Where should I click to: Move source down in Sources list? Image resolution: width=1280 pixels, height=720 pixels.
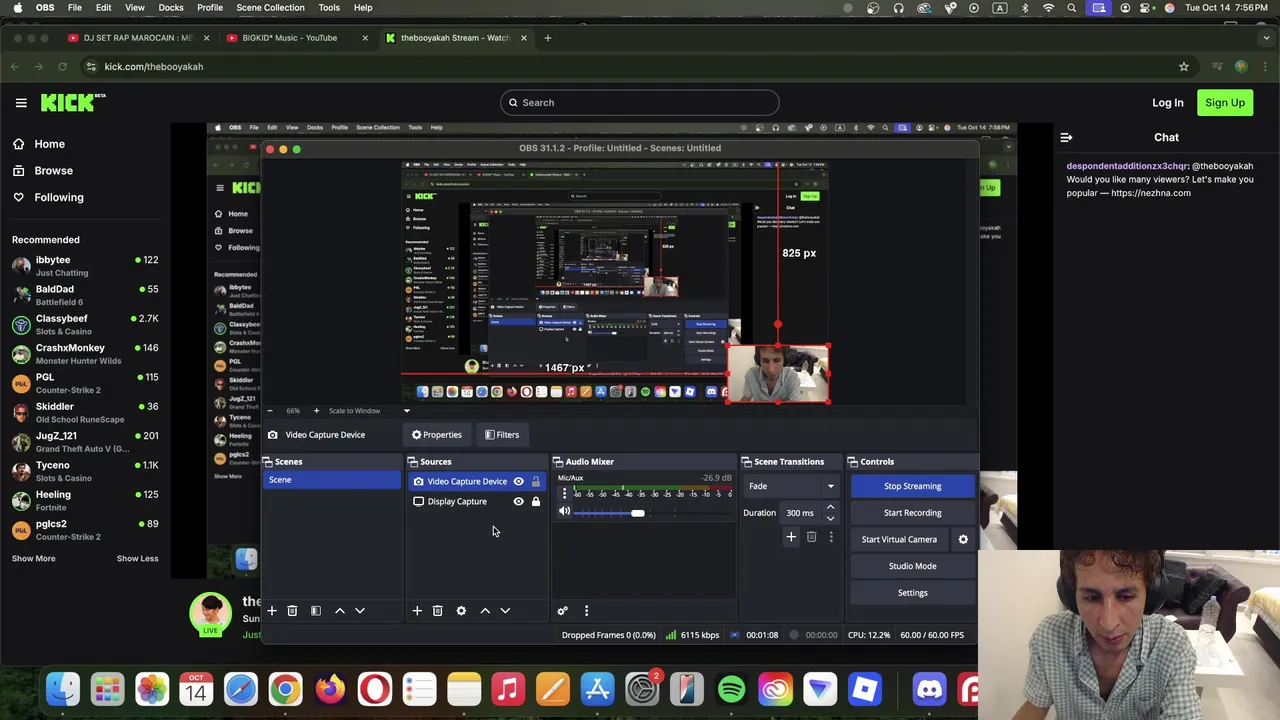pos(505,611)
